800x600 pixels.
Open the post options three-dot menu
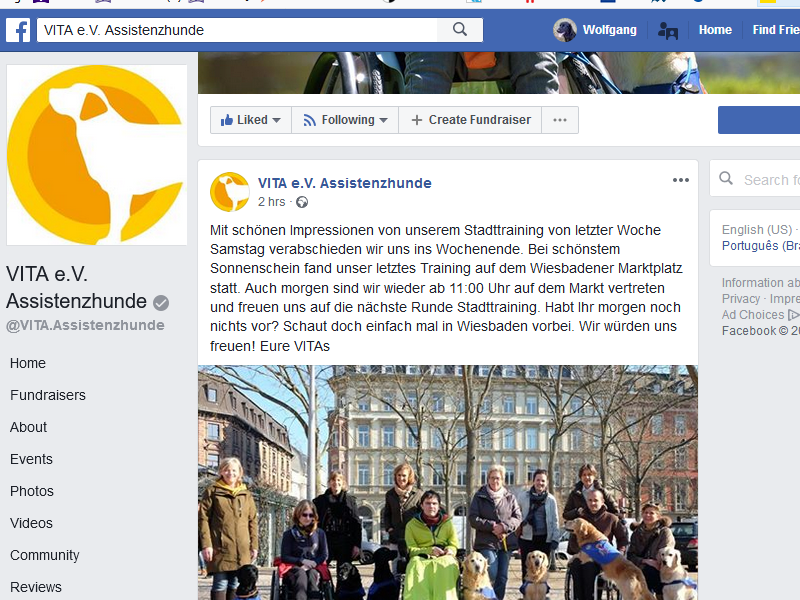coord(681,180)
